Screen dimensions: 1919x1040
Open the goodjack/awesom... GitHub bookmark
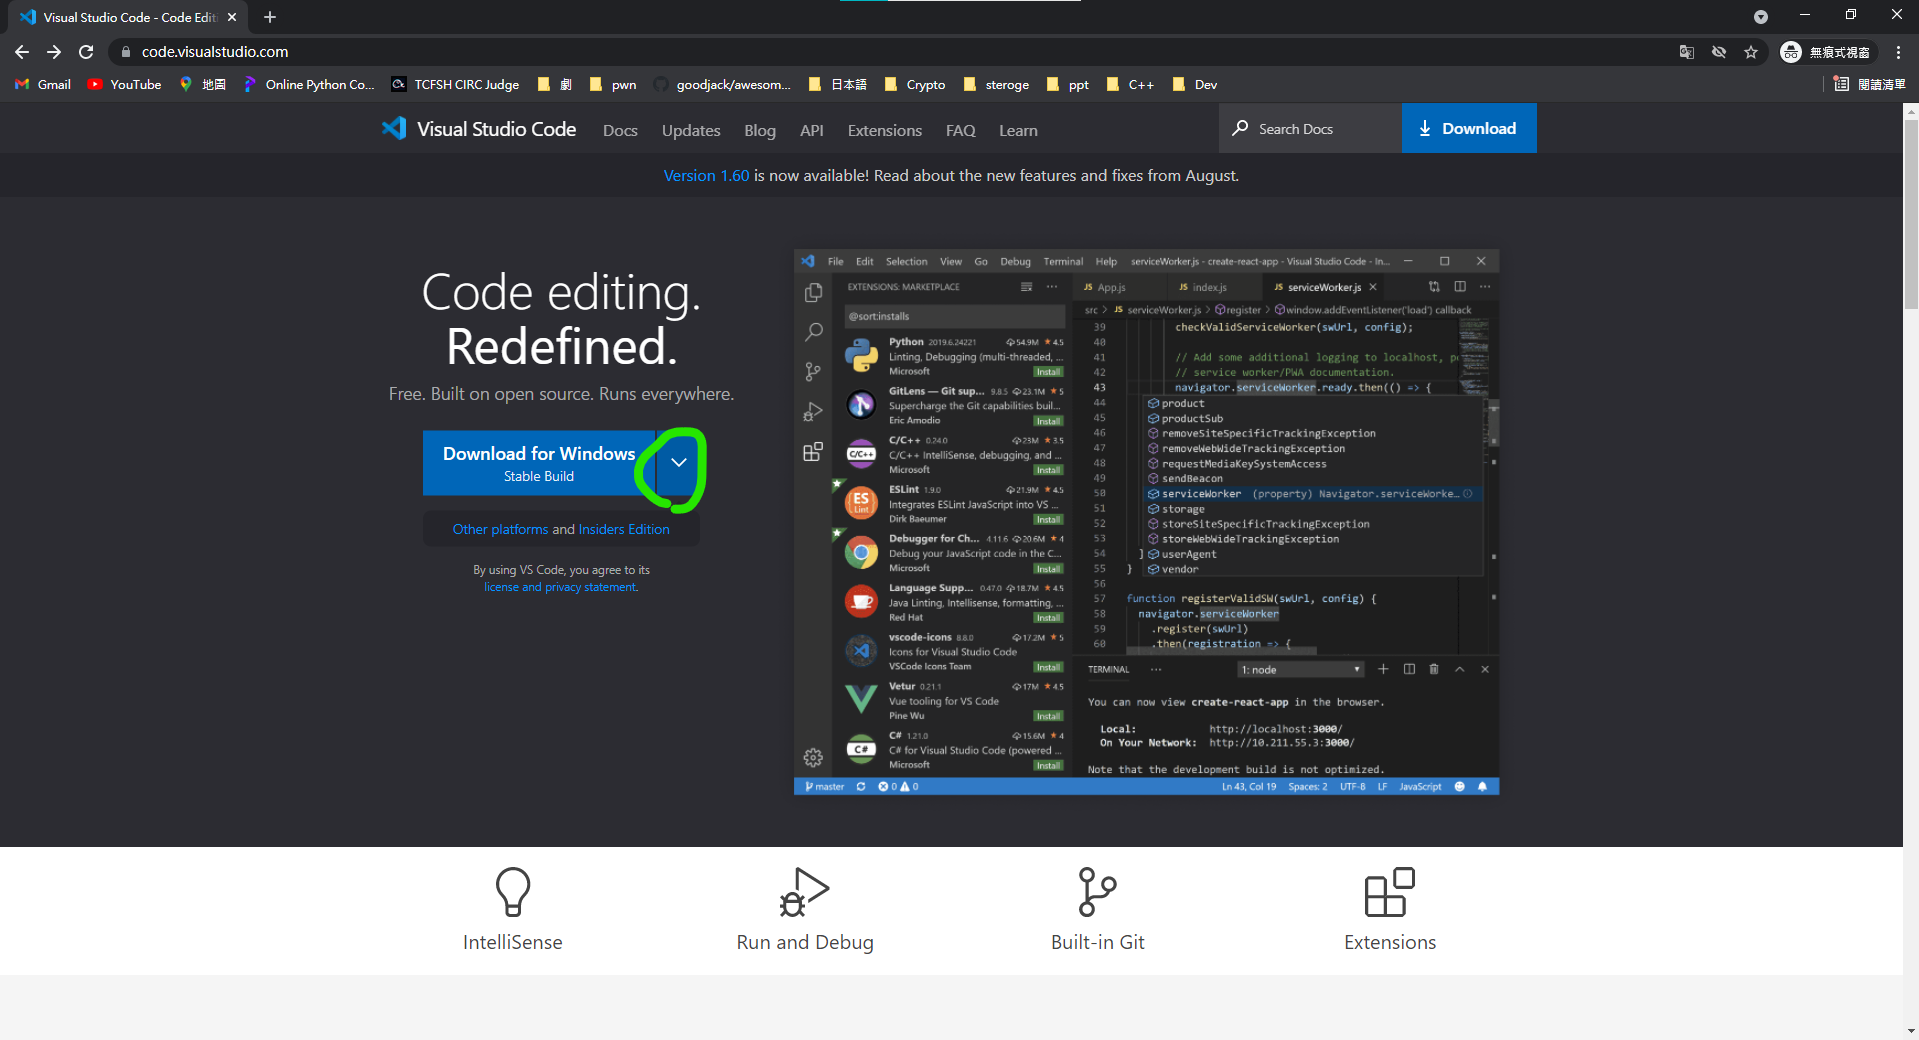click(x=722, y=85)
